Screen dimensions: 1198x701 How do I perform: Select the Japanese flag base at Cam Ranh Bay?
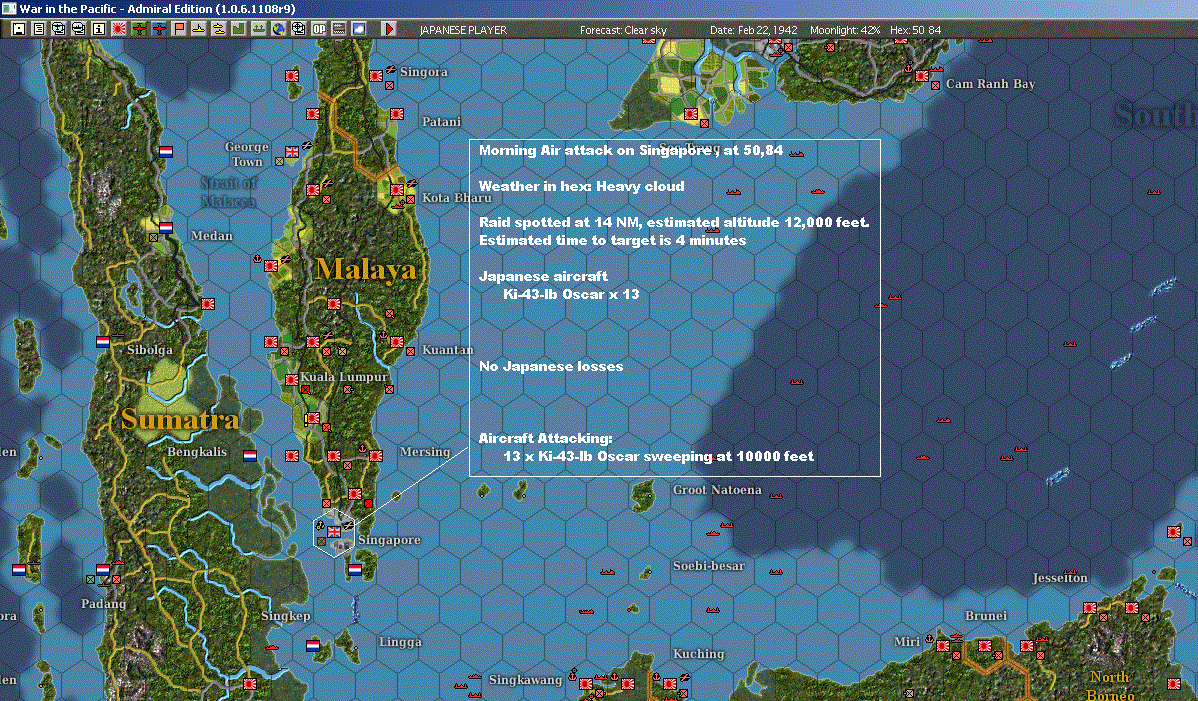[x=922, y=76]
